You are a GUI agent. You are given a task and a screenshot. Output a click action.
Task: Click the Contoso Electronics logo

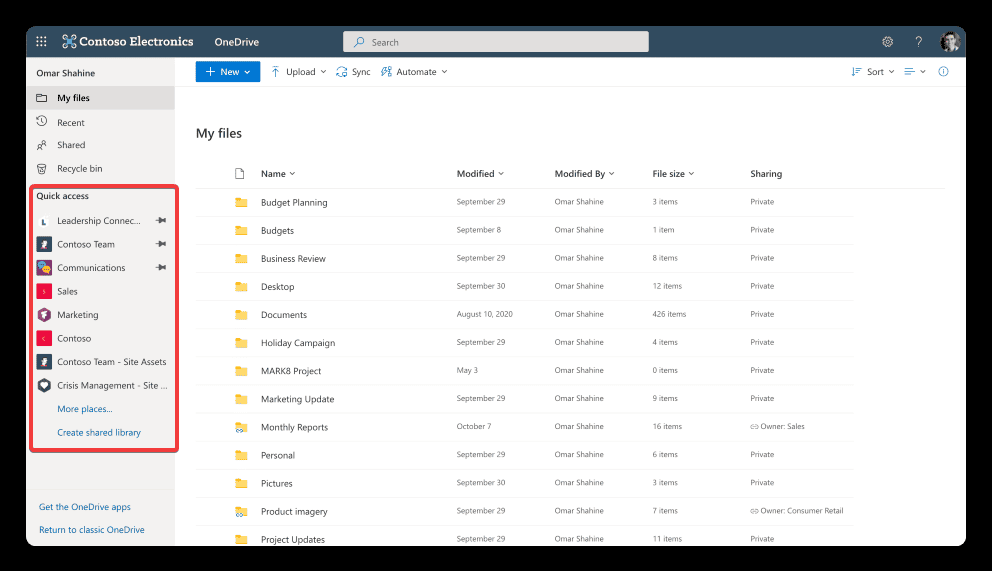(x=128, y=42)
